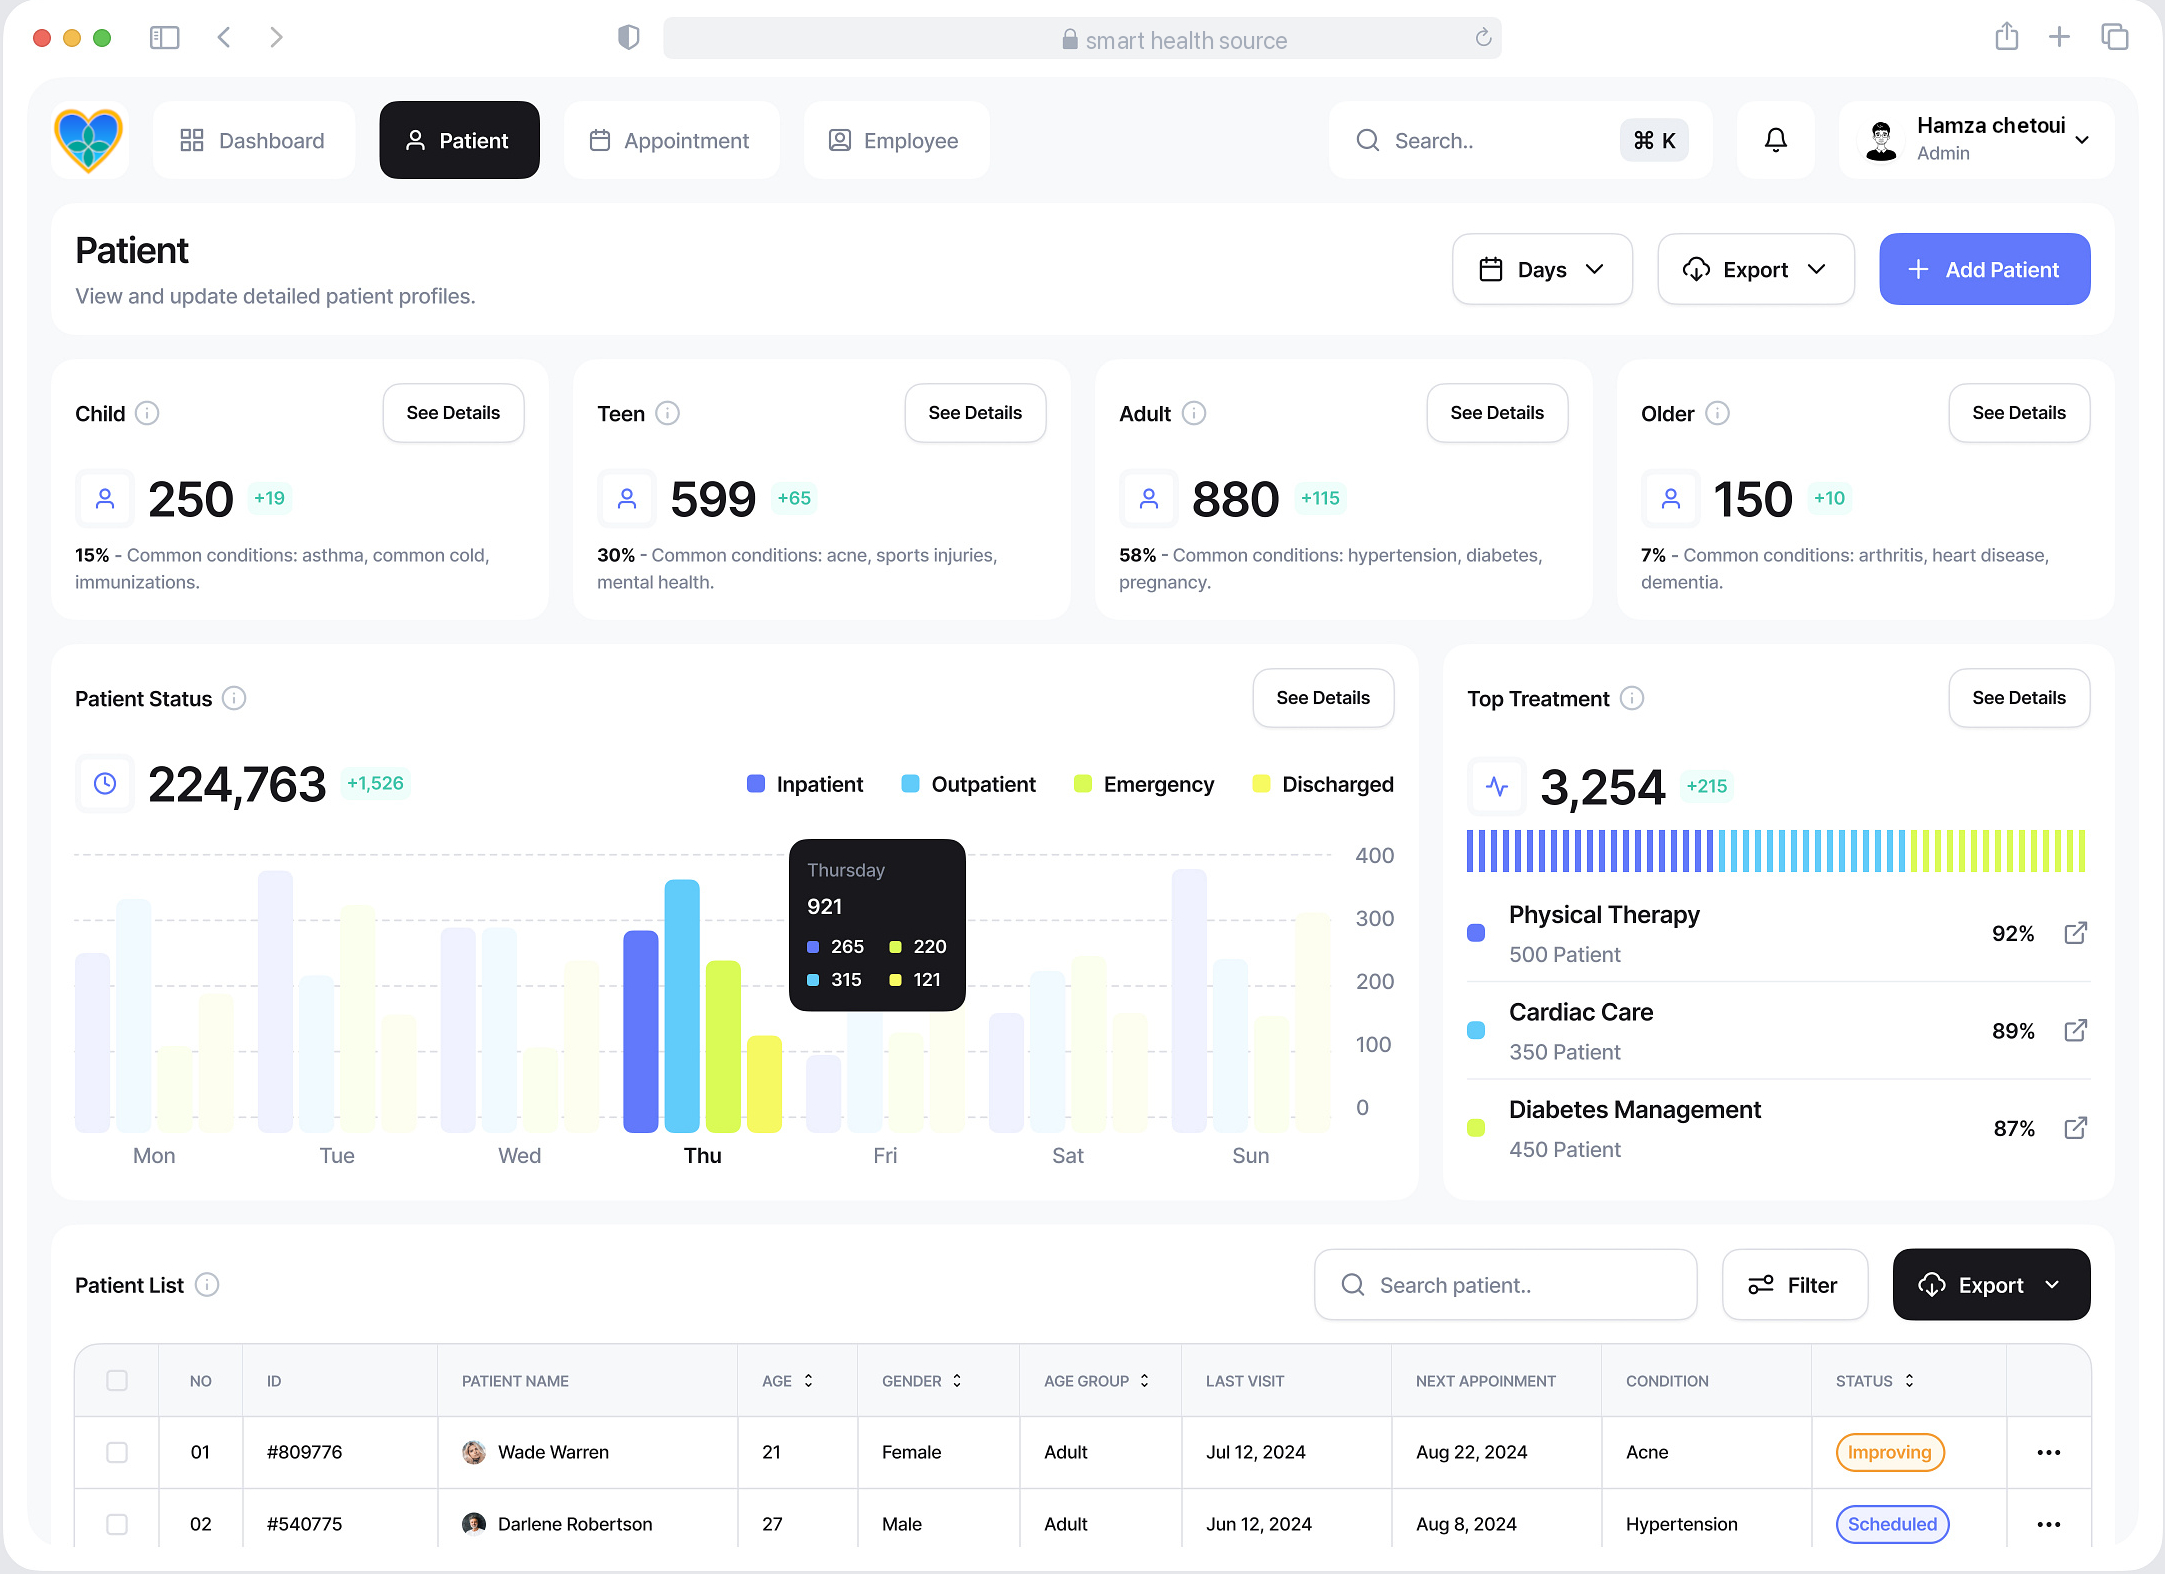Open more options for Wade Warren row
The image size is (2165, 1574).
(2048, 1452)
